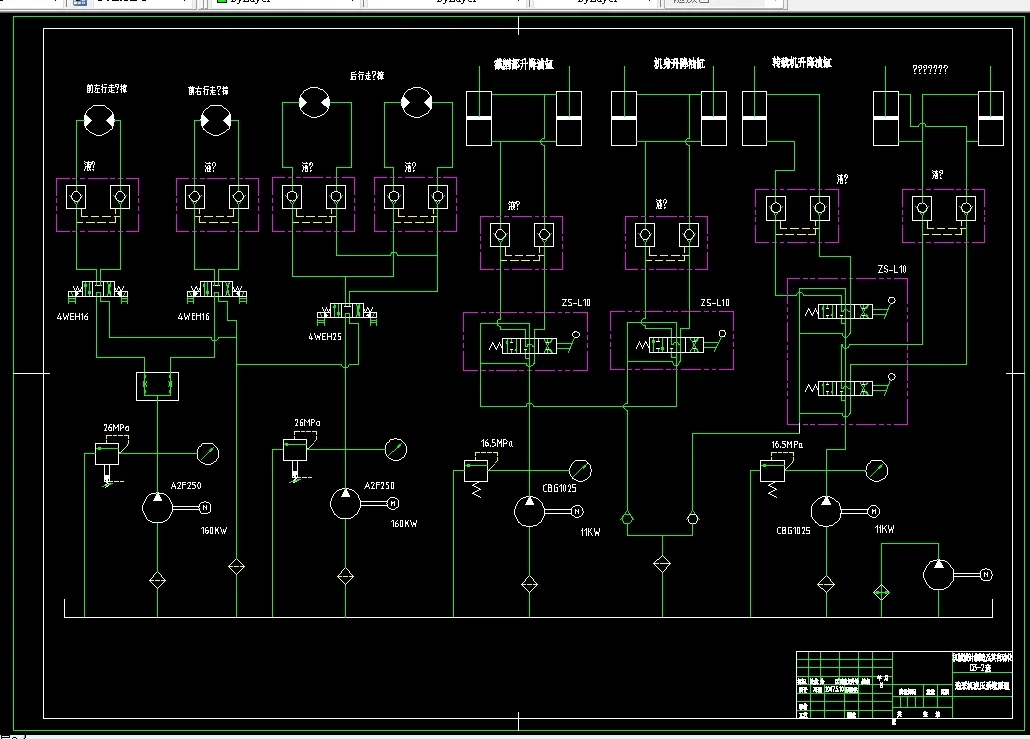1030x739 pixels.
Task: Select the 后行走?棒 title text
Action: (367, 76)
